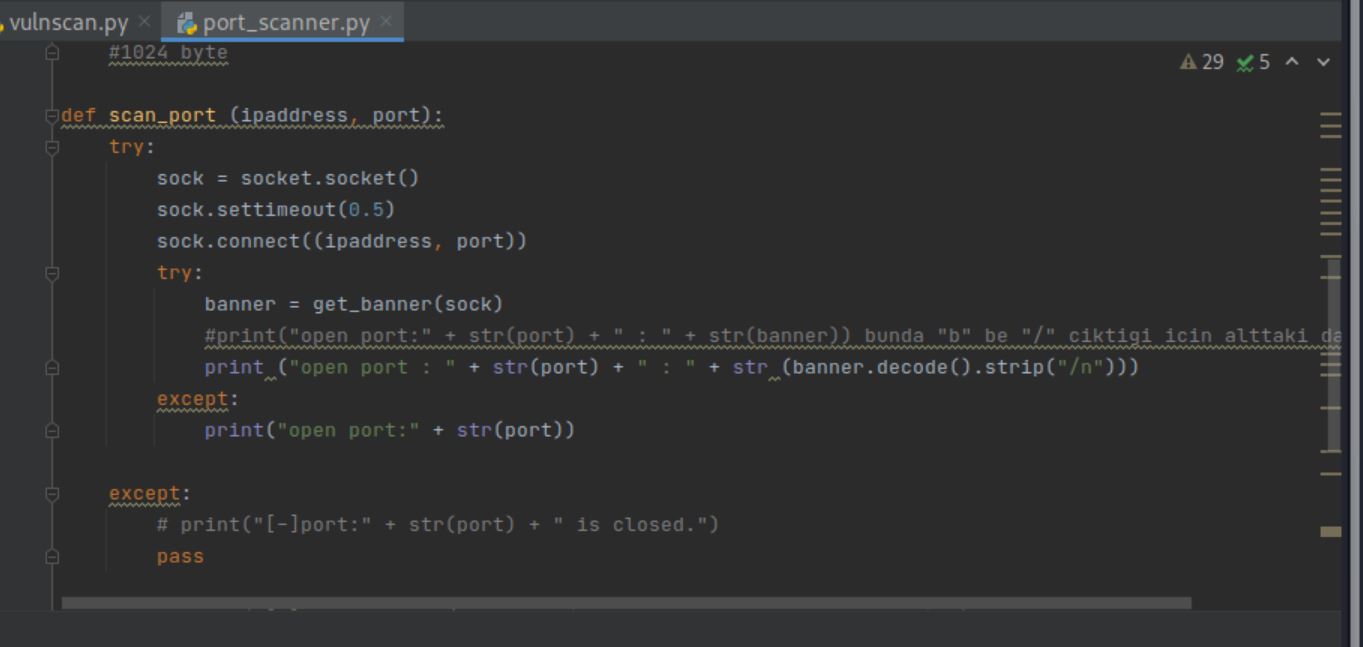Viewport: 1363px width, 647px height.
Task: Collapse the scan_port function fold marker
Action: (x=52, y=116)
